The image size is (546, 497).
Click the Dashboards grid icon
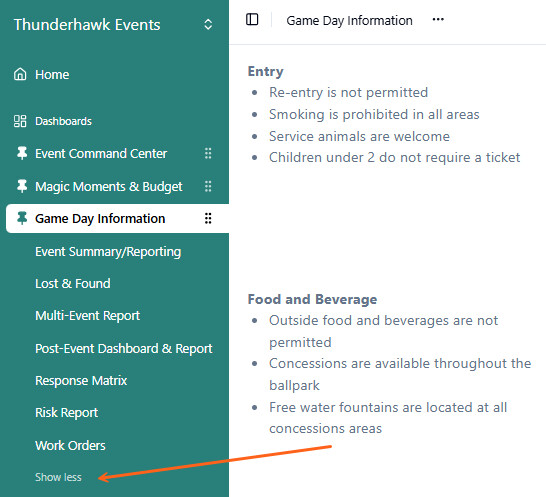pyautogui.click(x=20, y=121)
